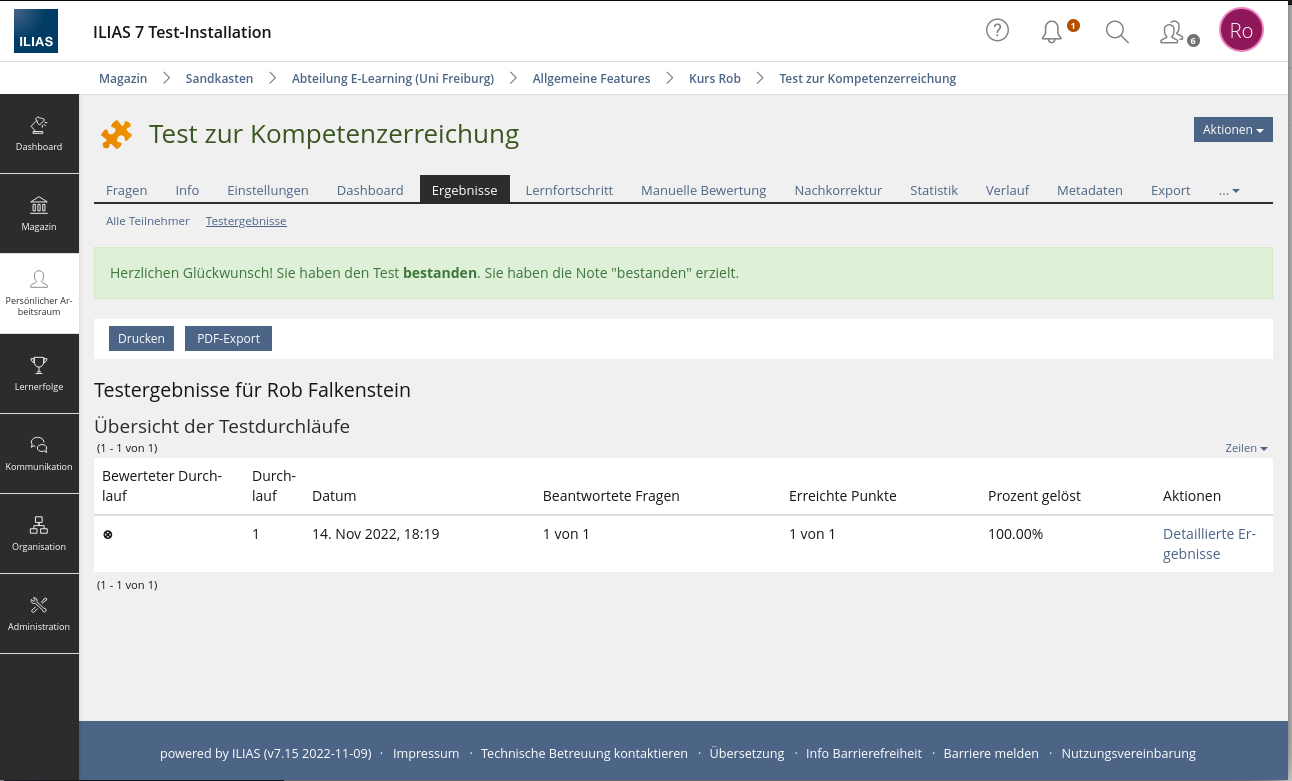Open Lernerfolge trophy in sidebar
1292x781 pixels.
pyautogui.click(x=39, y=374)
